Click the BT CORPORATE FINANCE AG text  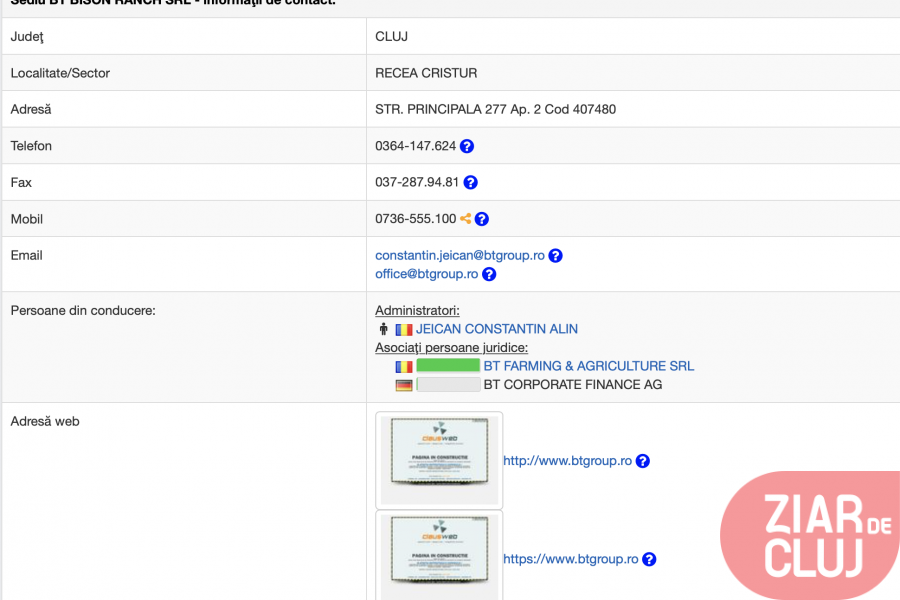(x=573, y=385)
